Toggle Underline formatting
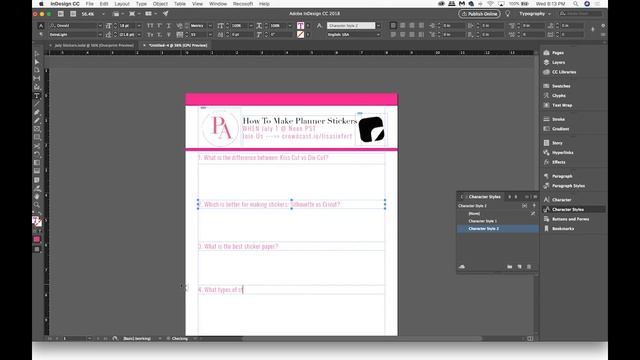 pyautogui.click(x=169, y=26)
